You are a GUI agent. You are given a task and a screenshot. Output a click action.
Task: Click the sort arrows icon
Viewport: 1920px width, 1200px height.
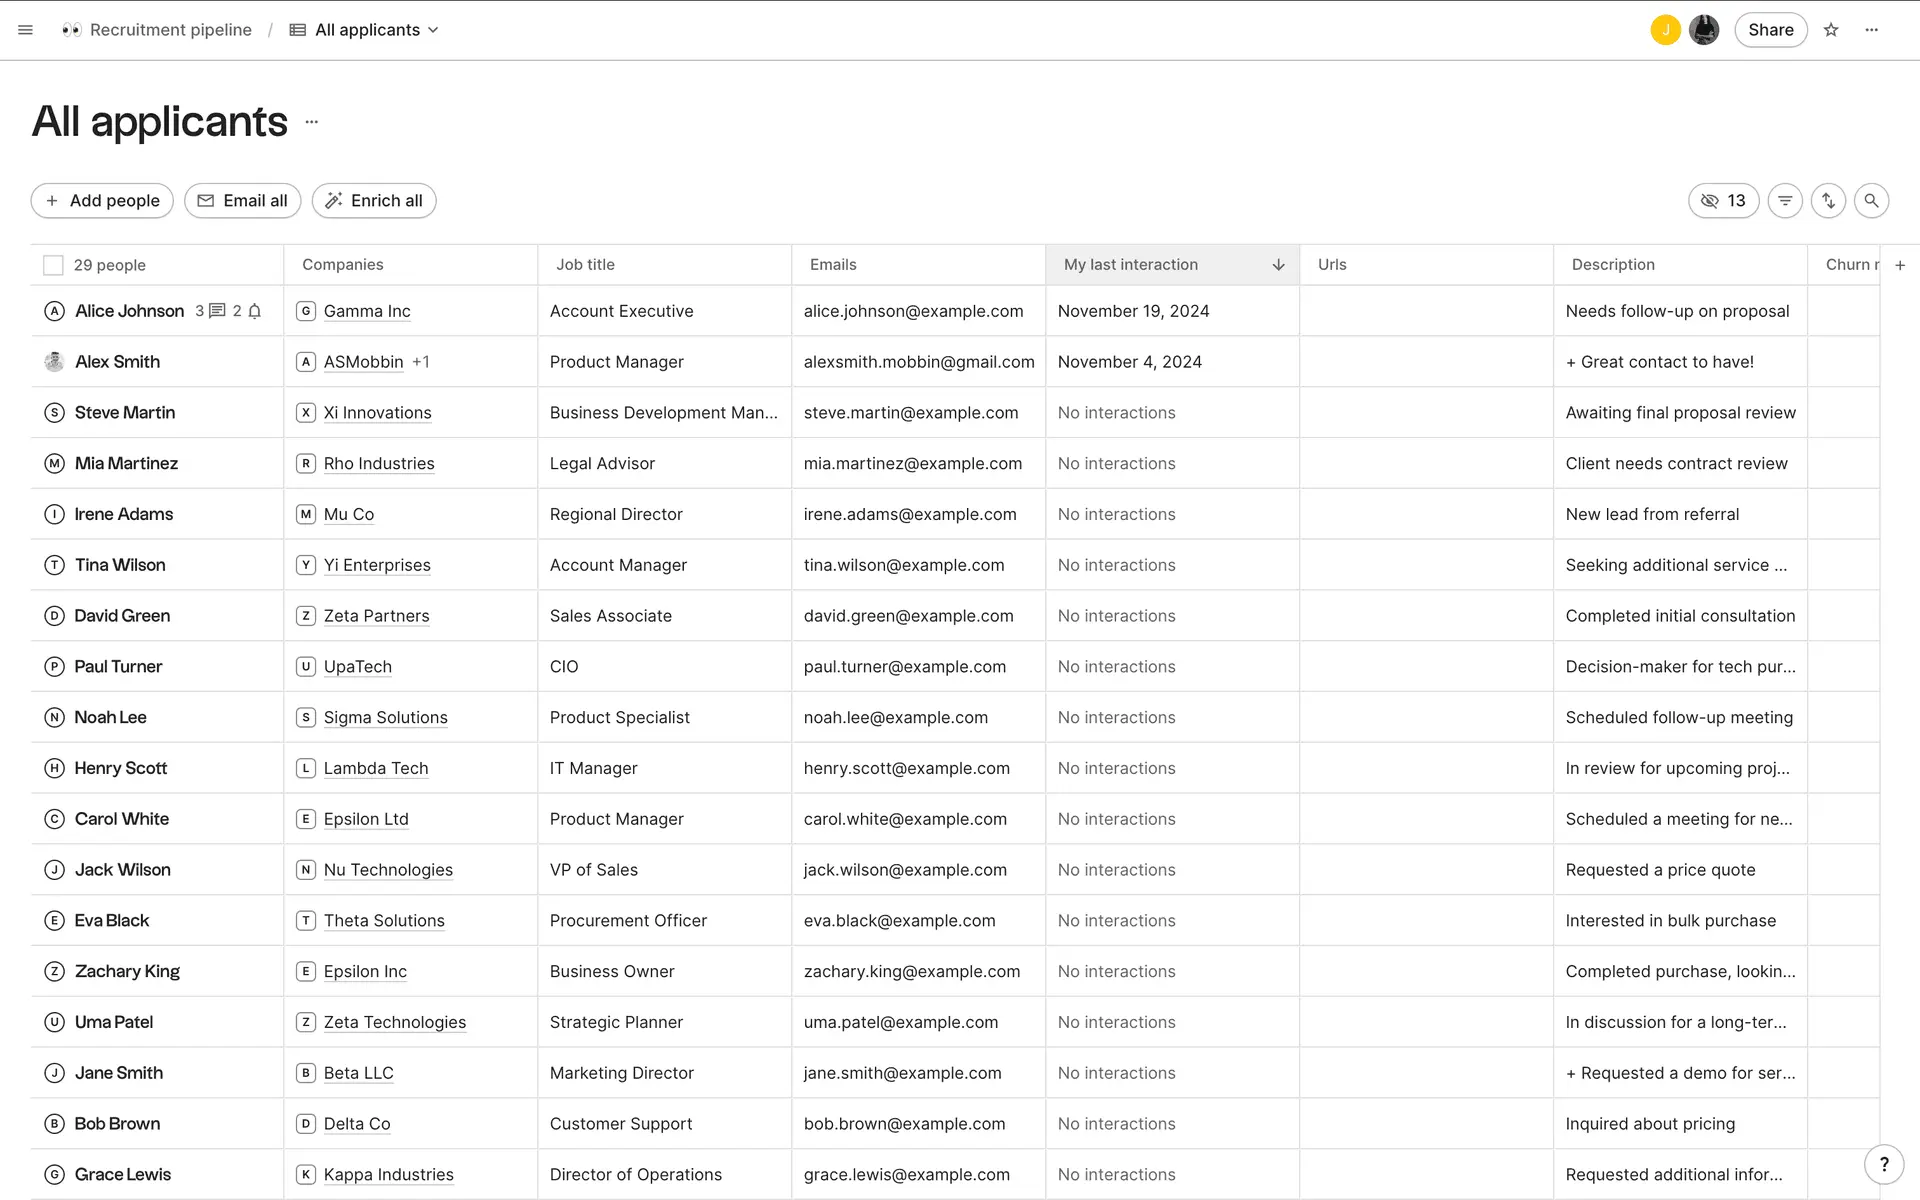point(1828,201)
